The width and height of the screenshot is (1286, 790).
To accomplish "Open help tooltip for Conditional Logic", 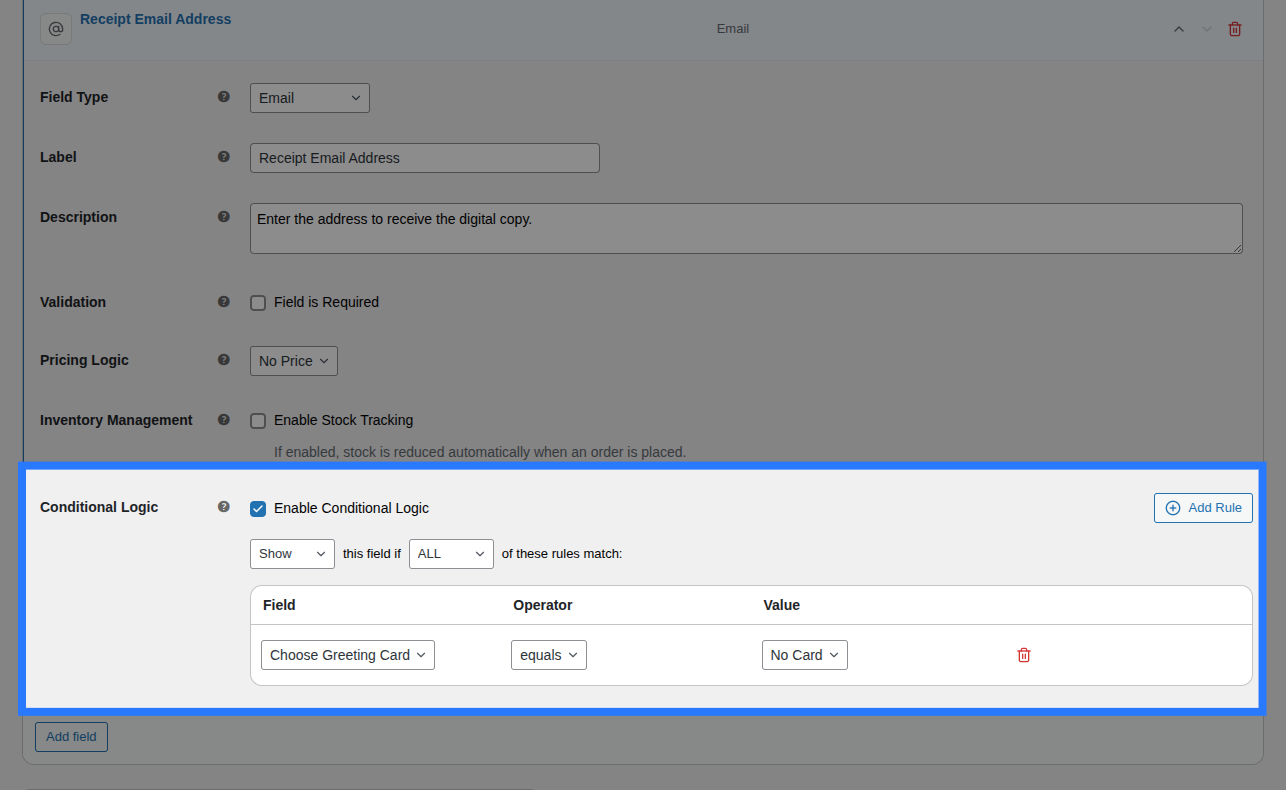I will coord(224,507).
